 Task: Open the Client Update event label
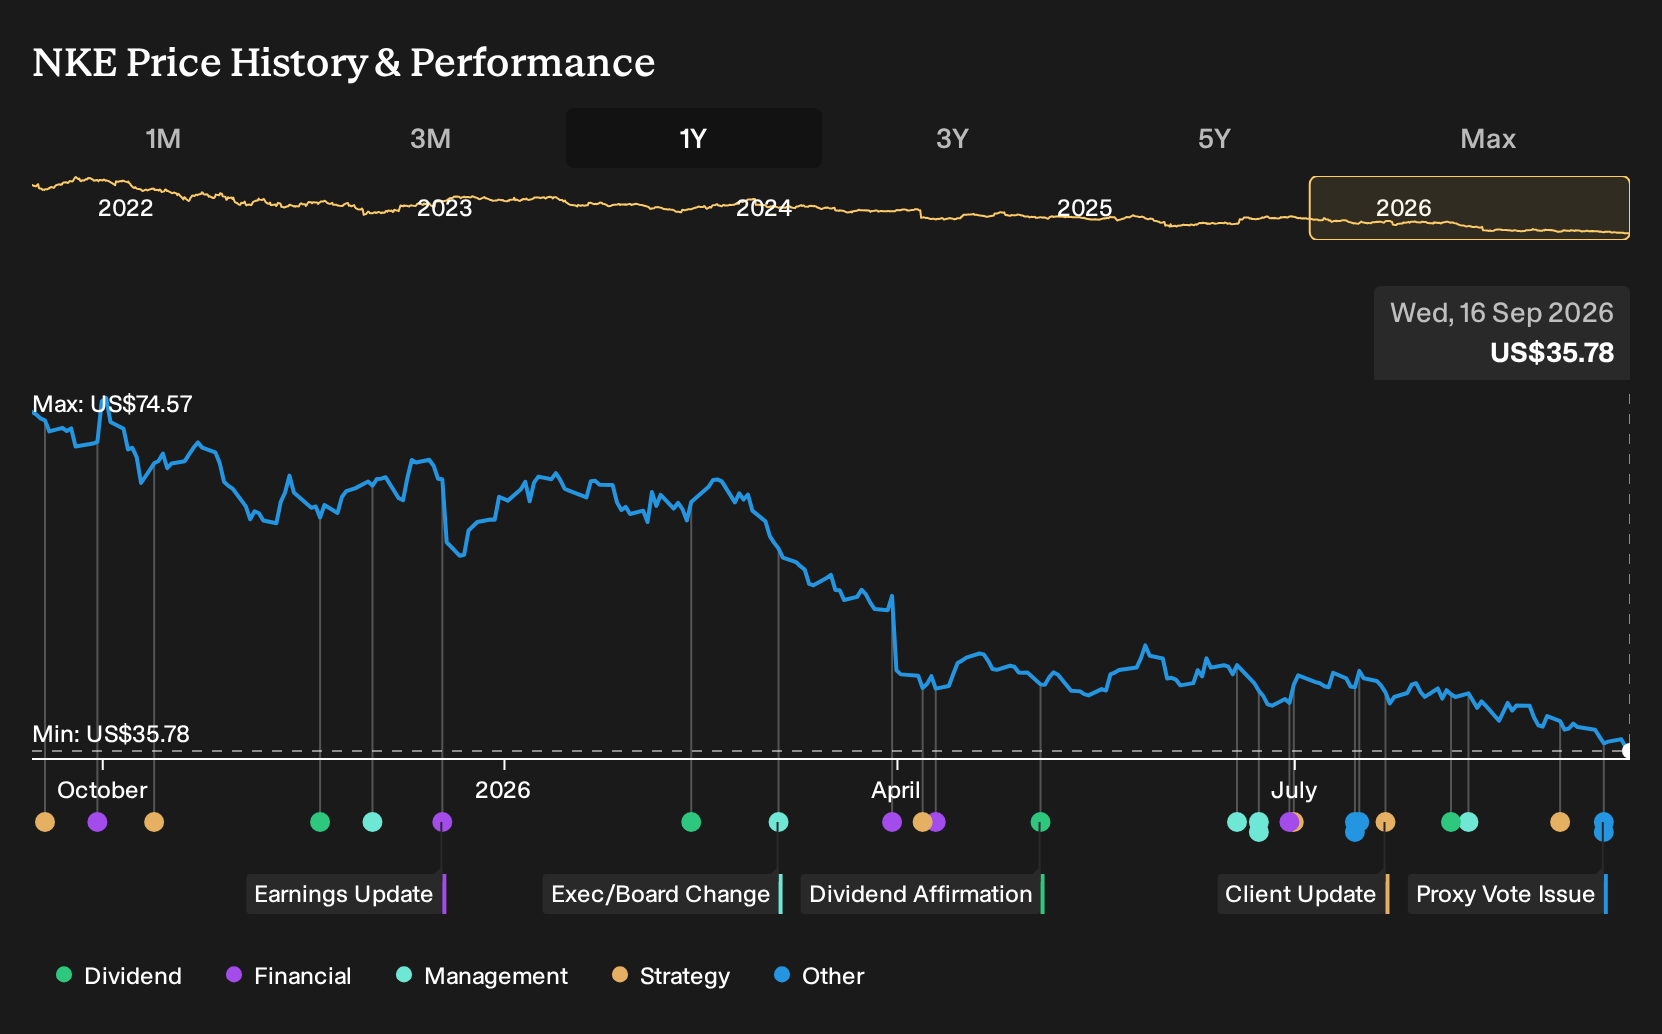click(1303, 894)
